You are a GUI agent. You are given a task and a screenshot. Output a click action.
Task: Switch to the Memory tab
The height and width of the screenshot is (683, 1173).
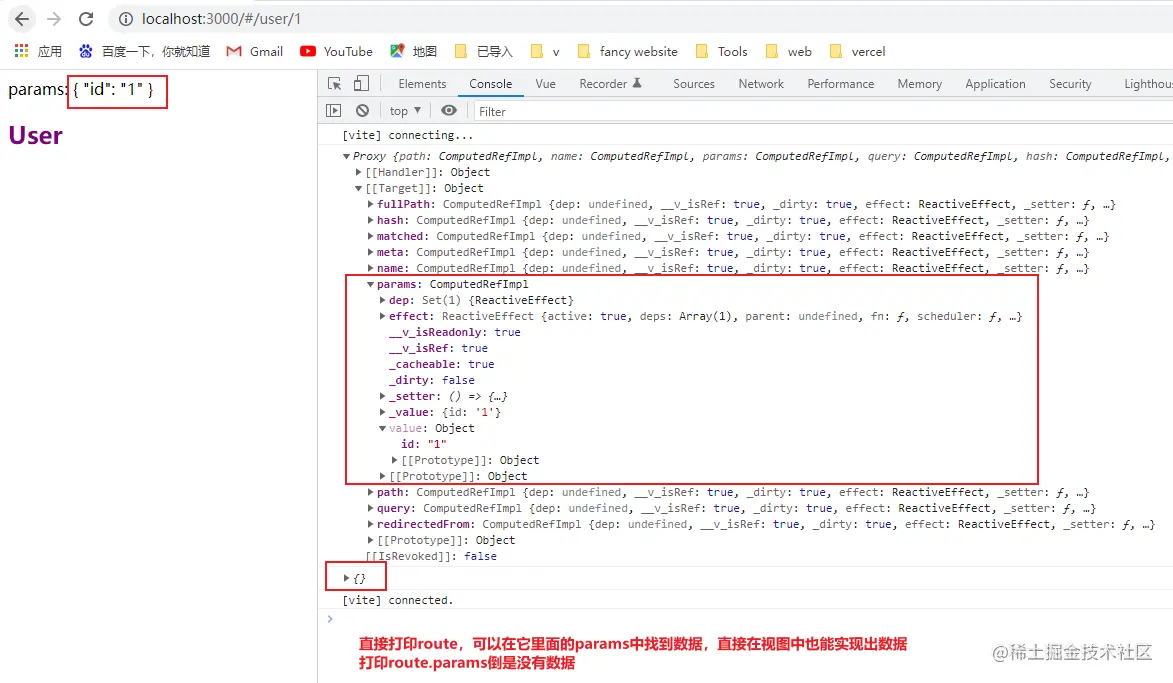[x=919, y=84]
